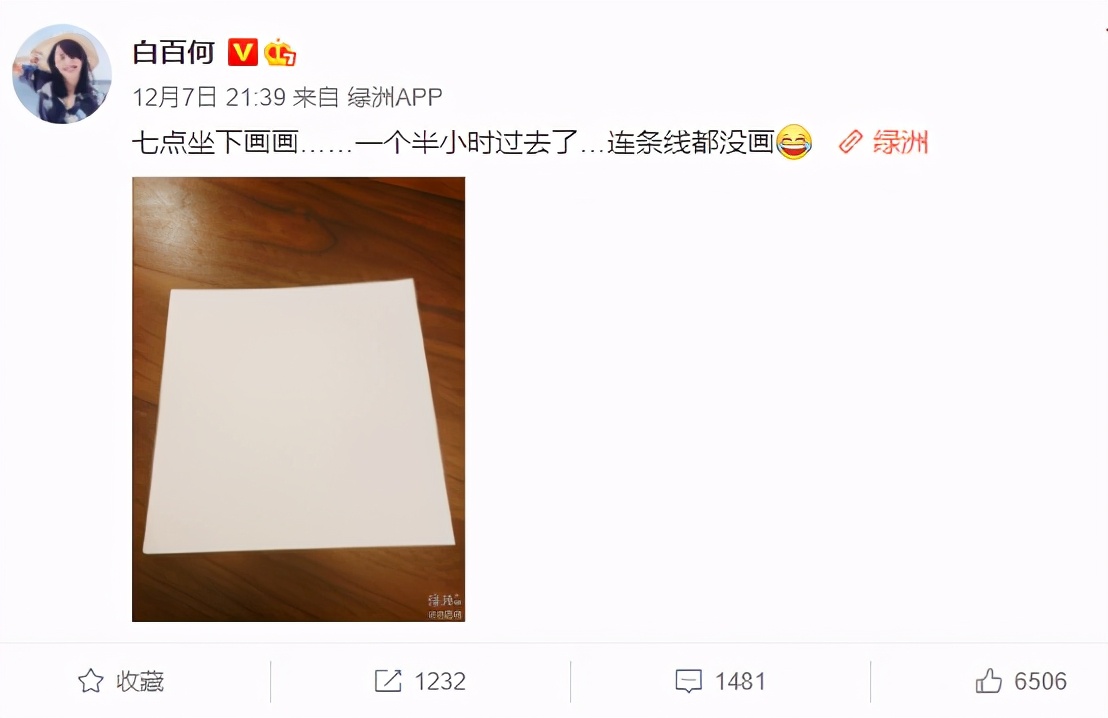Open the post timestamp 12月7日 21:39

(208, 97)
